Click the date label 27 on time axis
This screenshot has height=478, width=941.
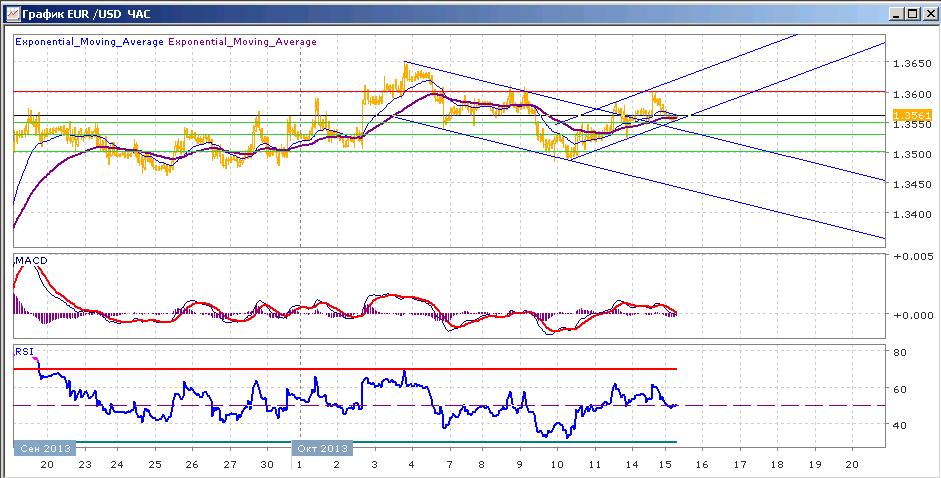(x=229, y=465)
